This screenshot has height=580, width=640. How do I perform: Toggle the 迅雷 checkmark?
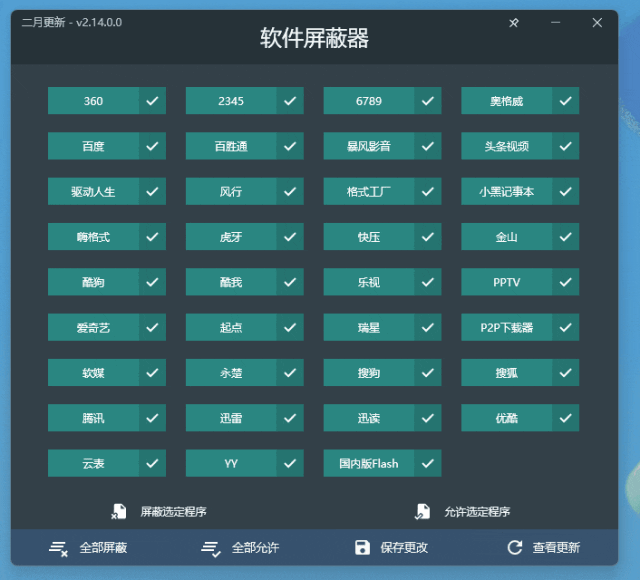click(x=290, y=418)
